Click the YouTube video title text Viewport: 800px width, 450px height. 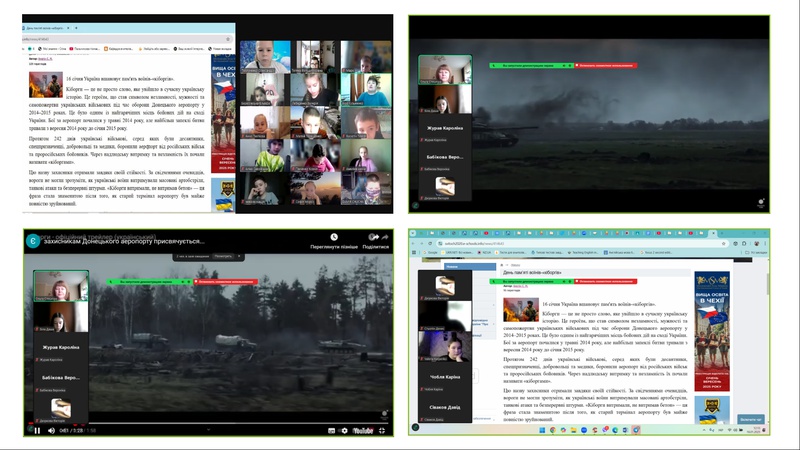(124, 241)
